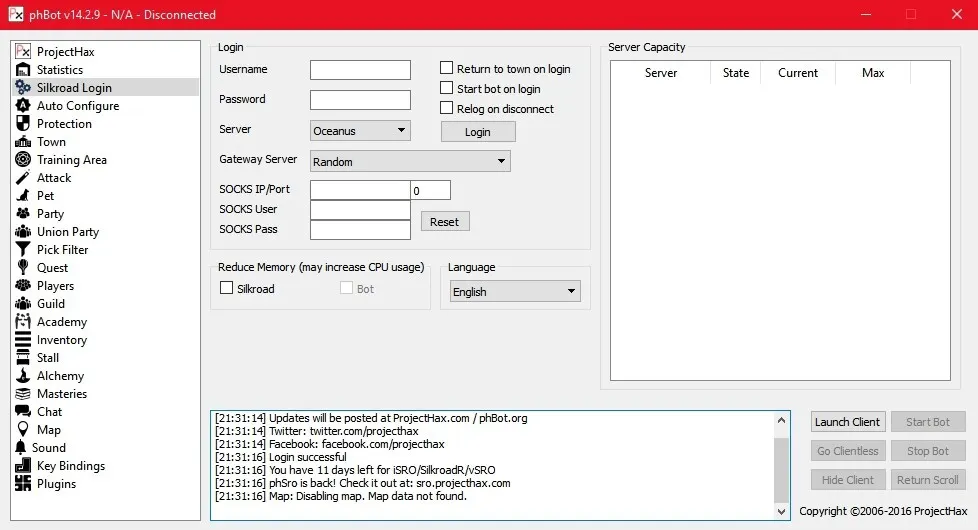
Task: Click the phBot logo in title bar
Action: (16, 14)
